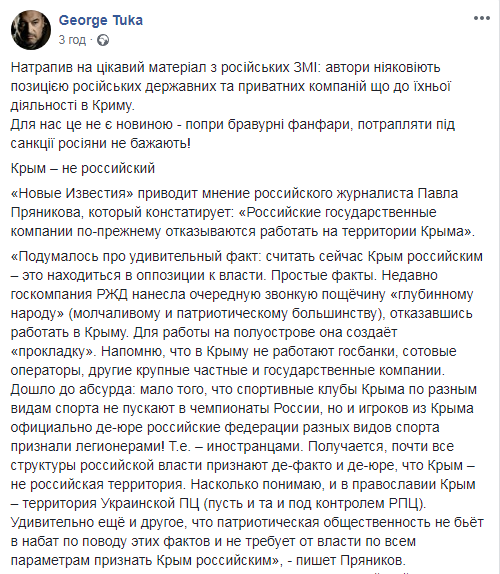The height and width of the screenshot is (574, 500).
Task: Click the globe public audience icon
Action: [103, 40]
